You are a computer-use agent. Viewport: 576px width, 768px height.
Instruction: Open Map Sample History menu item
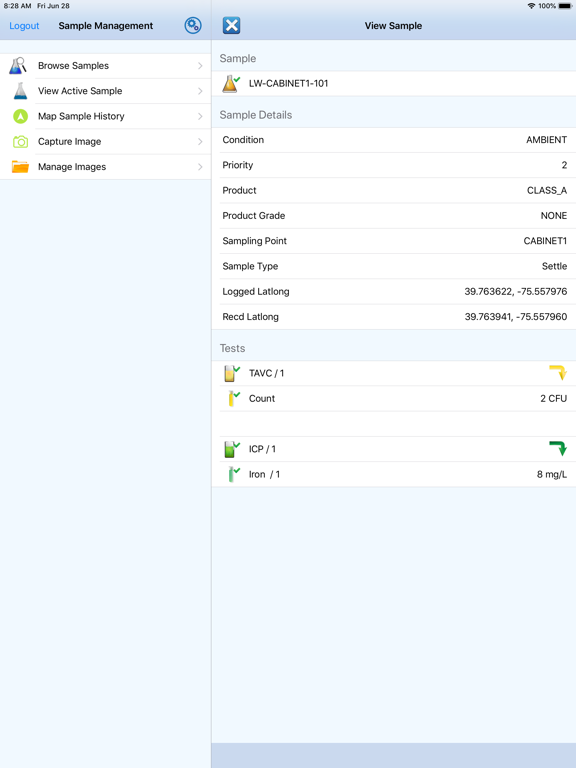(x=105, y=116)
